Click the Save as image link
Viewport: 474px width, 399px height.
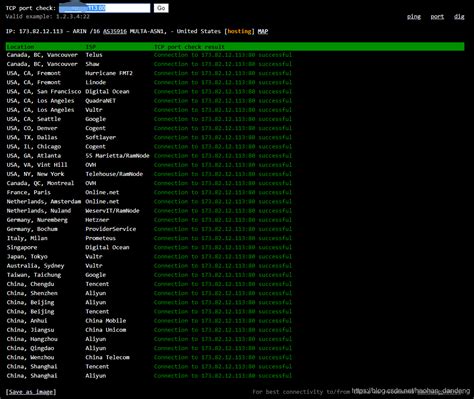point(31,392)
